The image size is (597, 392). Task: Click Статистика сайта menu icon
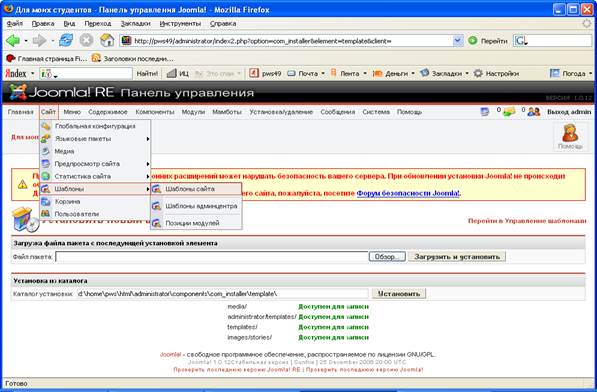point(46,176)
